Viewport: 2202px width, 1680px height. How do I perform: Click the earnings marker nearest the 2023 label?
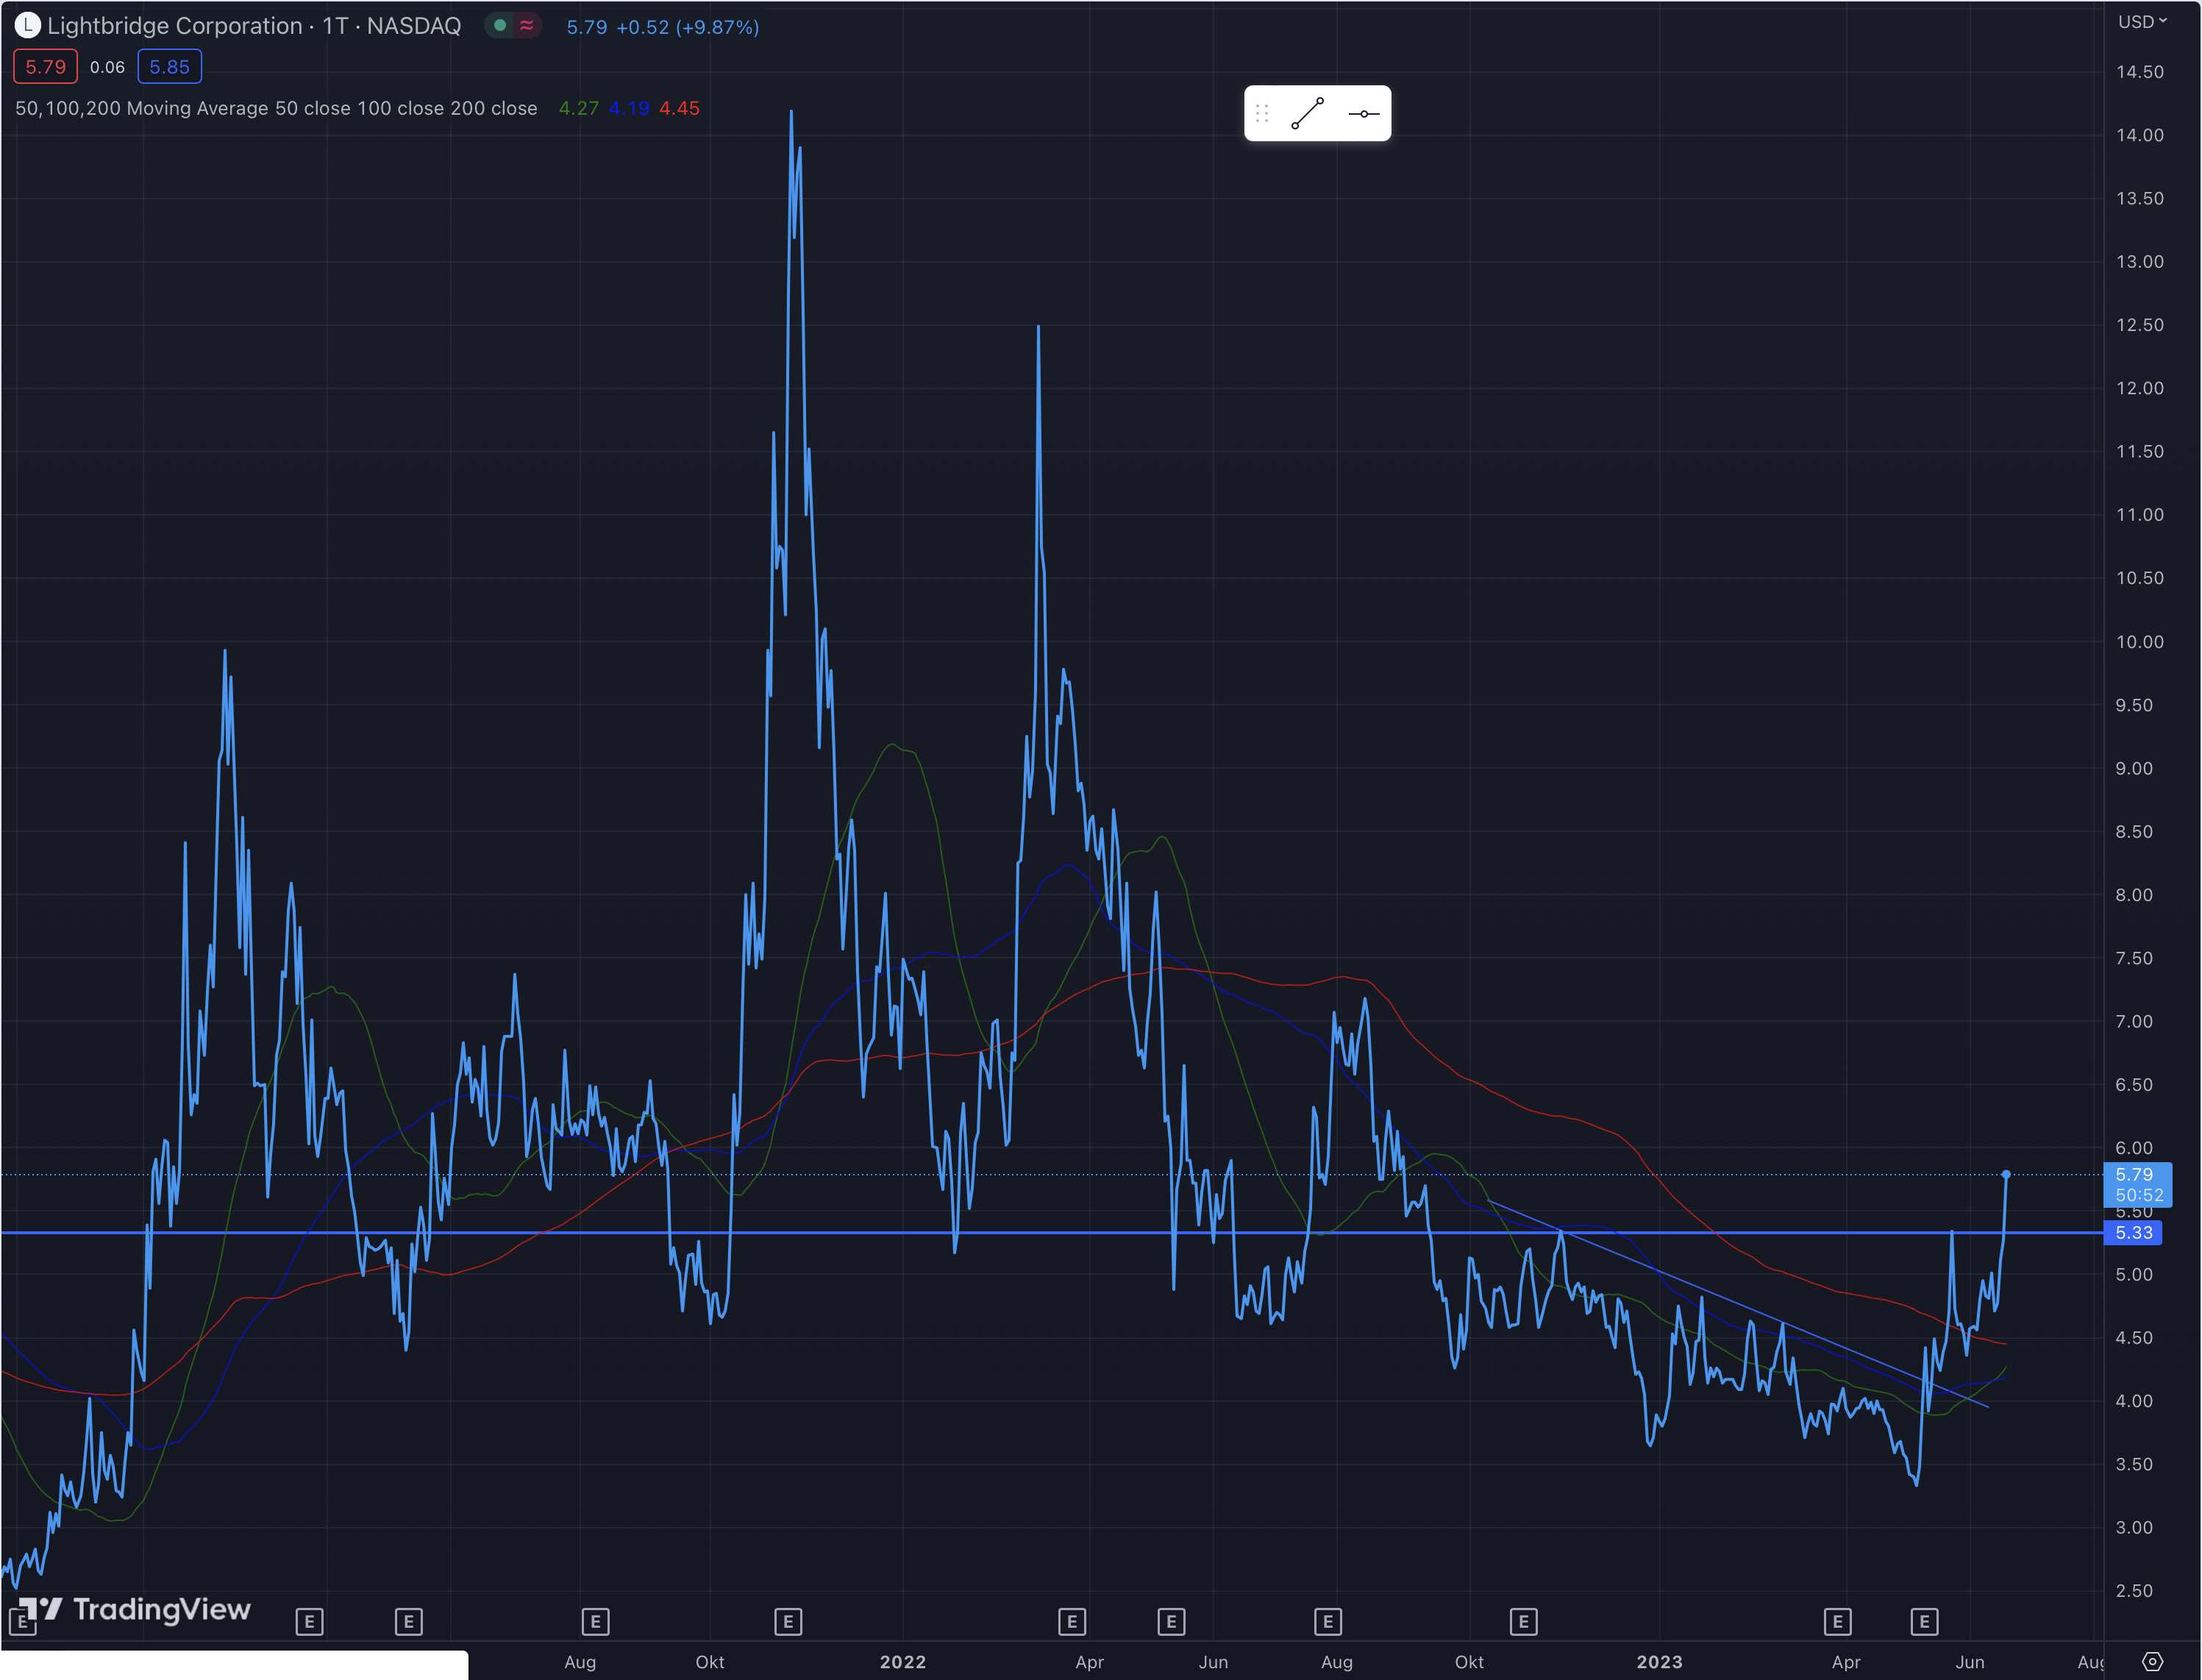1523,1621
